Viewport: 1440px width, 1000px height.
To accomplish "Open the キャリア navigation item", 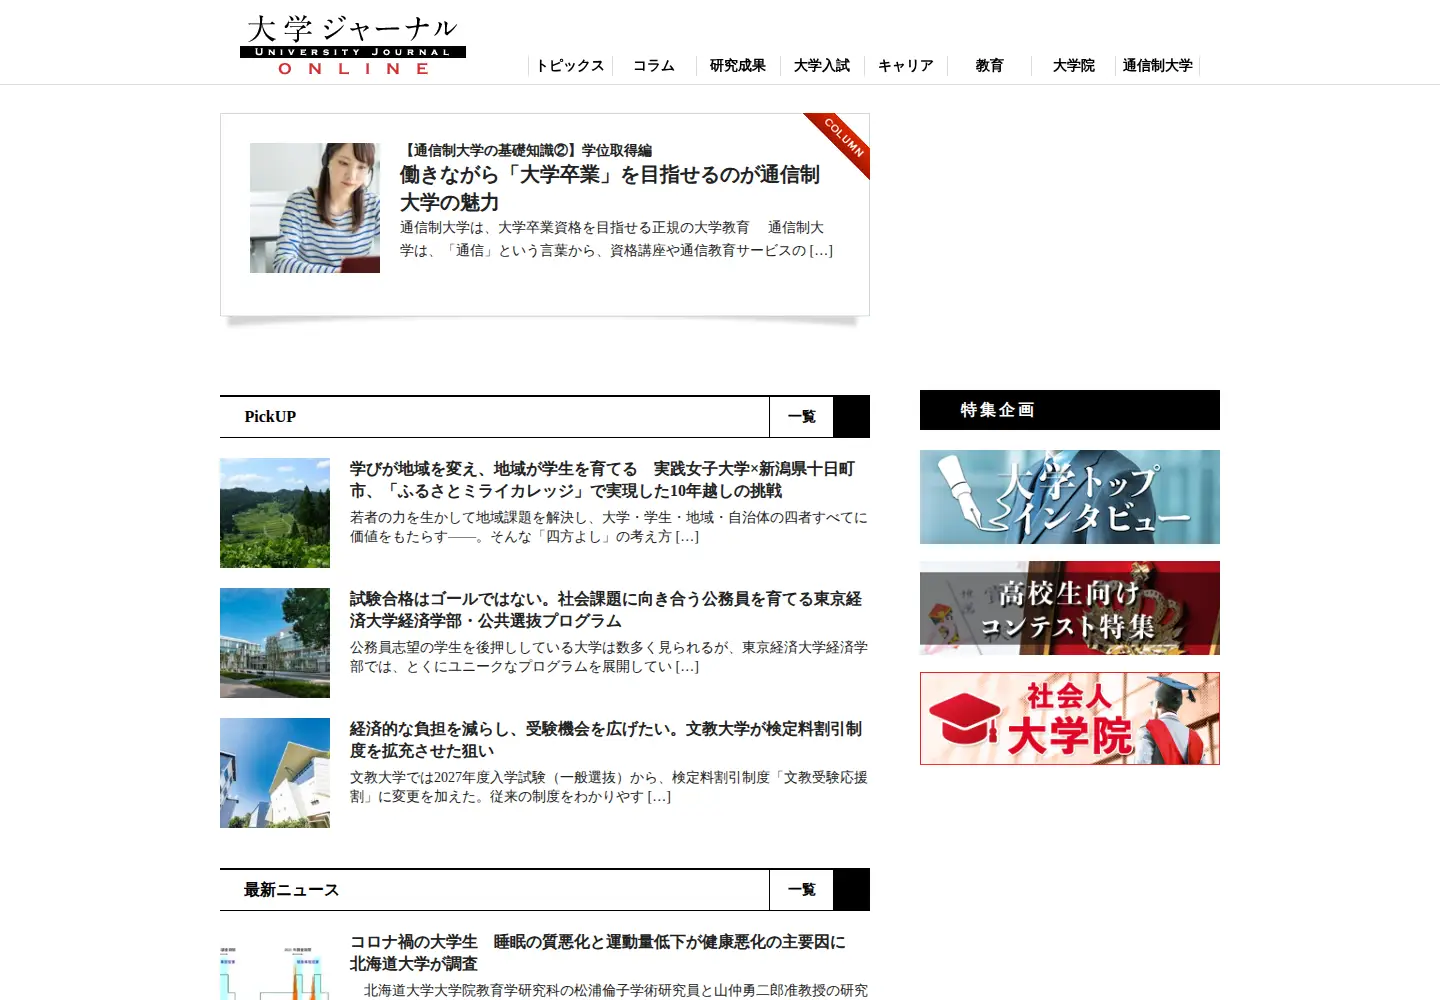I will click(906, 66).
